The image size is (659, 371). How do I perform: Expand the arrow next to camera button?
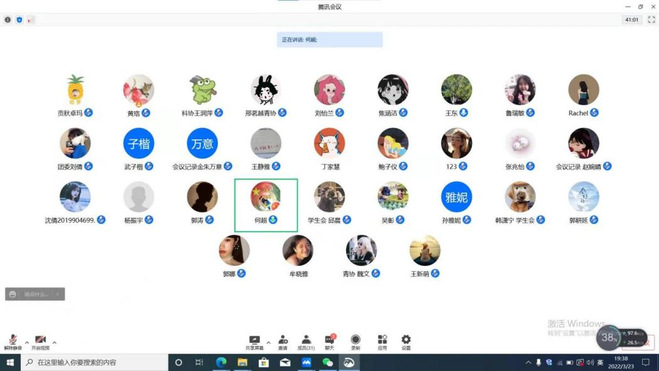click(x=54, y=342)
